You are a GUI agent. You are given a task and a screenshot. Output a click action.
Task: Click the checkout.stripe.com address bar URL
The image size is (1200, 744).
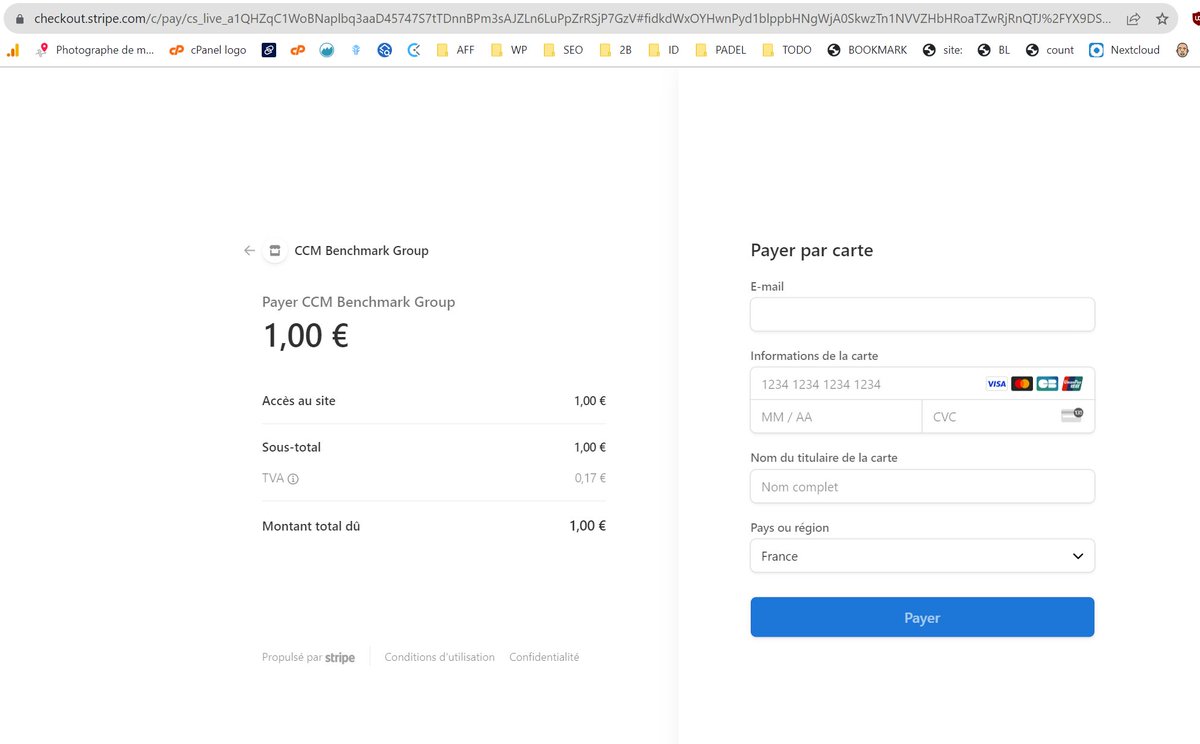coord(570,19)
